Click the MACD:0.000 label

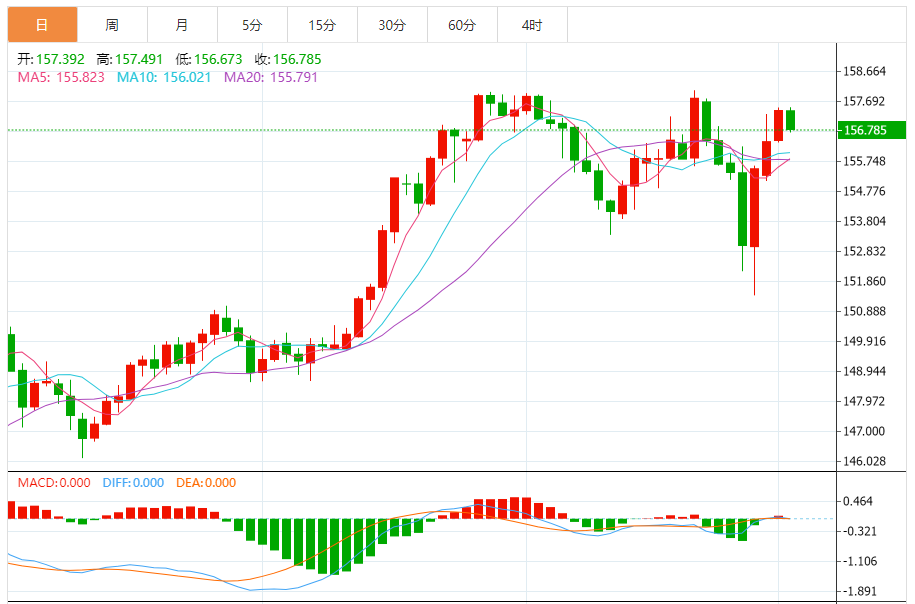54,483
